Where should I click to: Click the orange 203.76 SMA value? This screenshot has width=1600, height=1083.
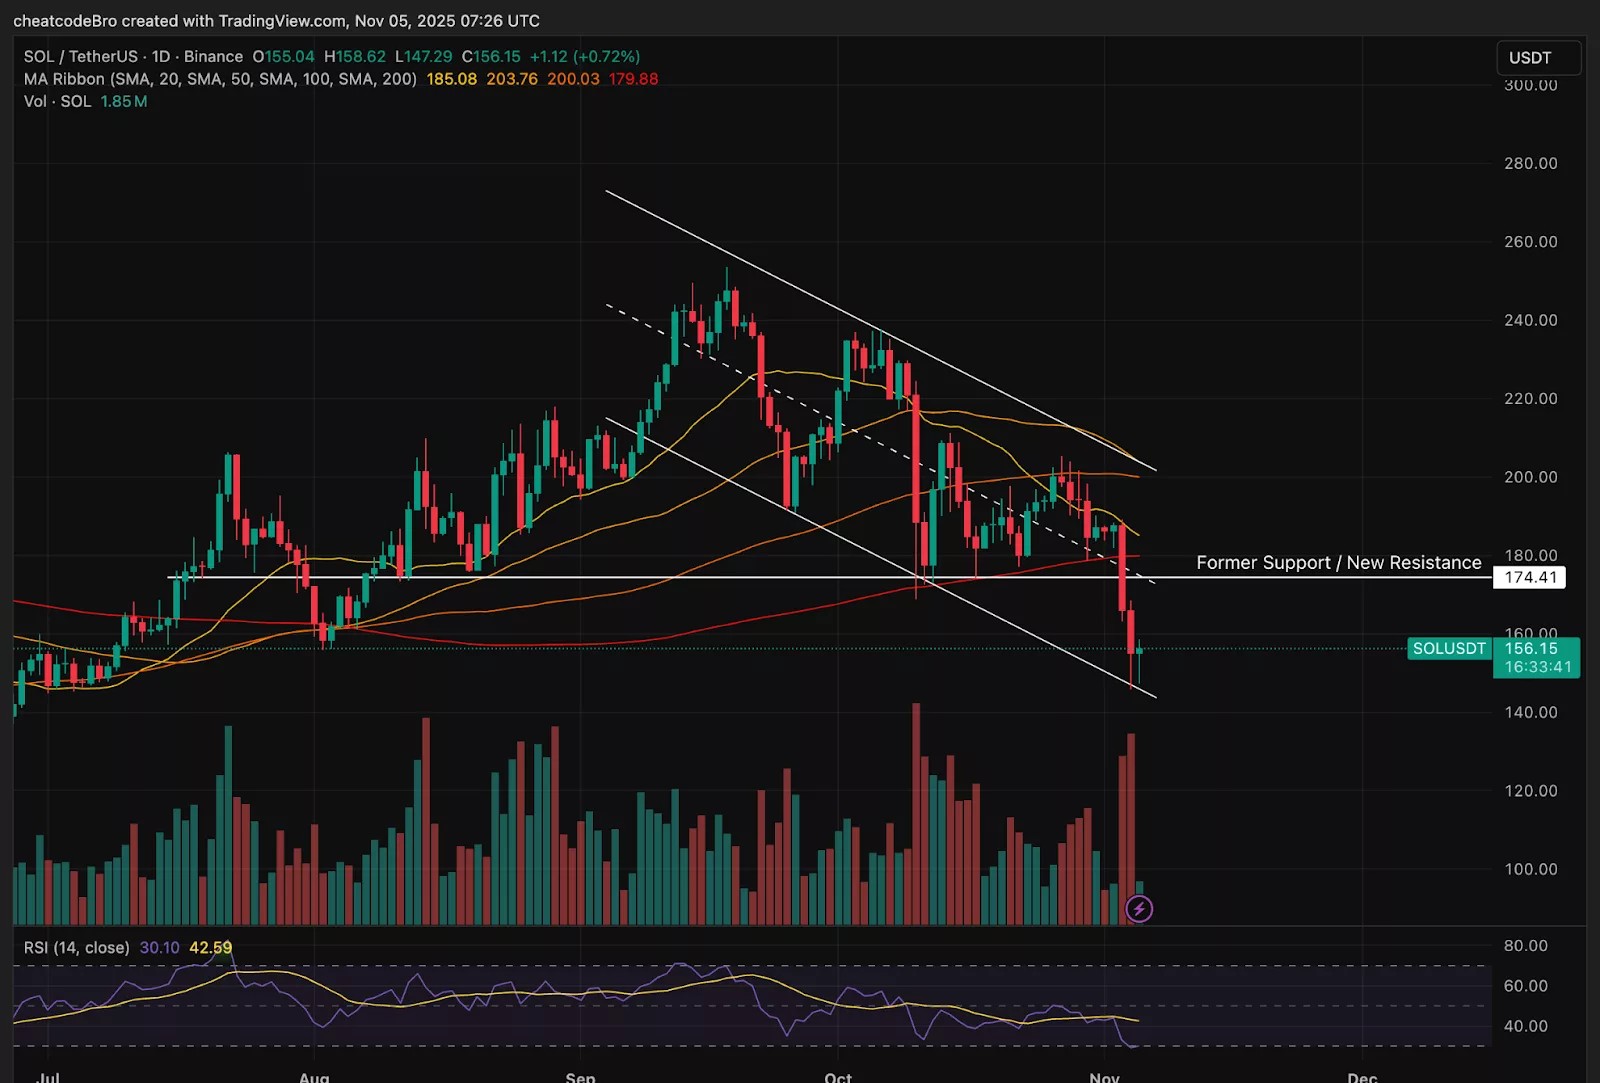(512, 79)
